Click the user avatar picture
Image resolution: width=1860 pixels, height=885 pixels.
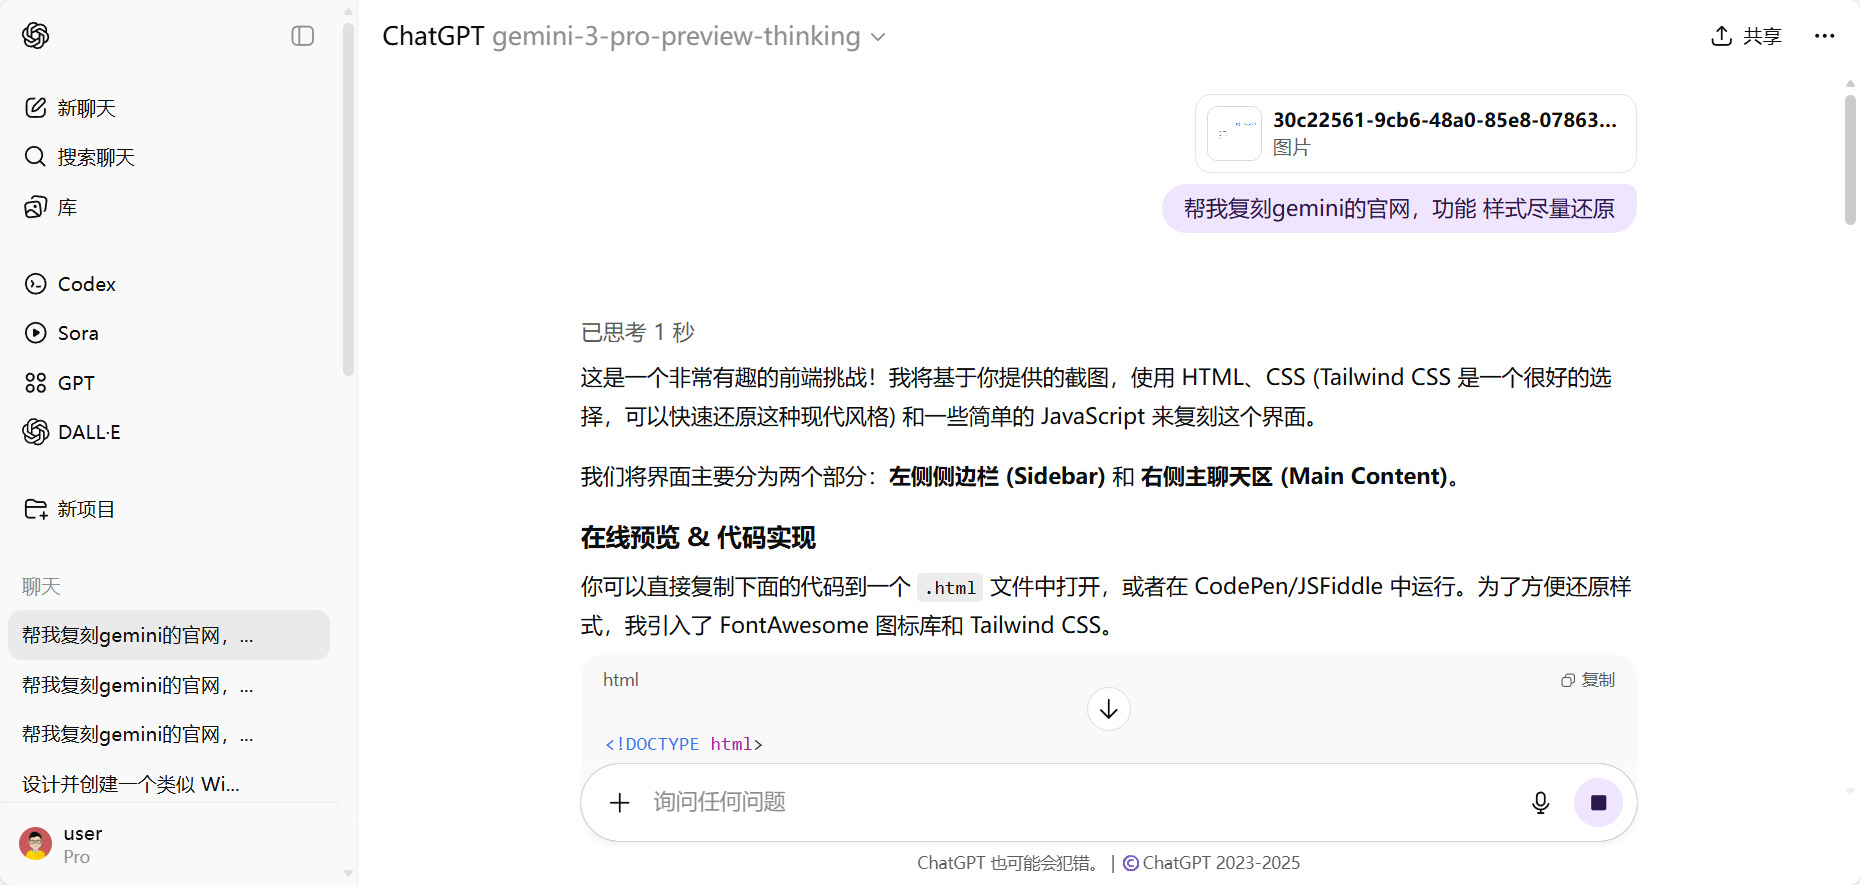[36, 844]
